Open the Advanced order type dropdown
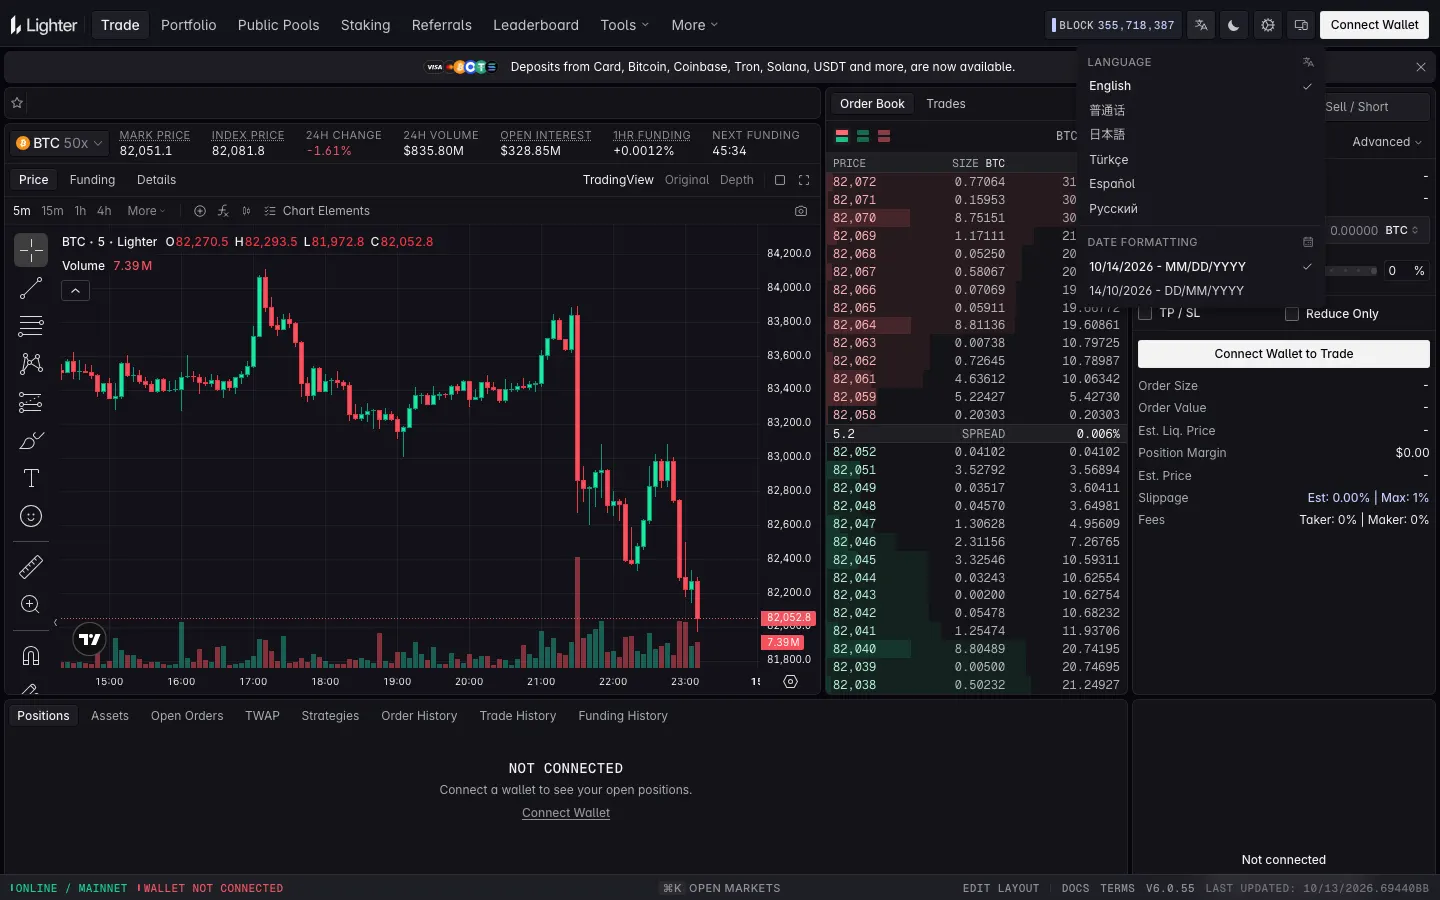1440x900 pixels. click(1386, 142)
